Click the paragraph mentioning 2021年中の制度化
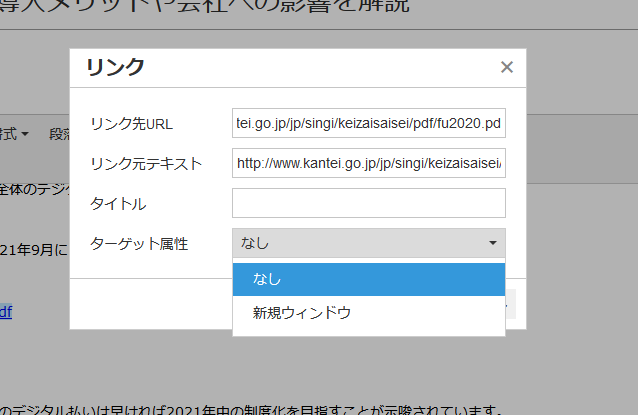This screenshot has height=415, width=638. pyautogui.click(x=250, y=408)
